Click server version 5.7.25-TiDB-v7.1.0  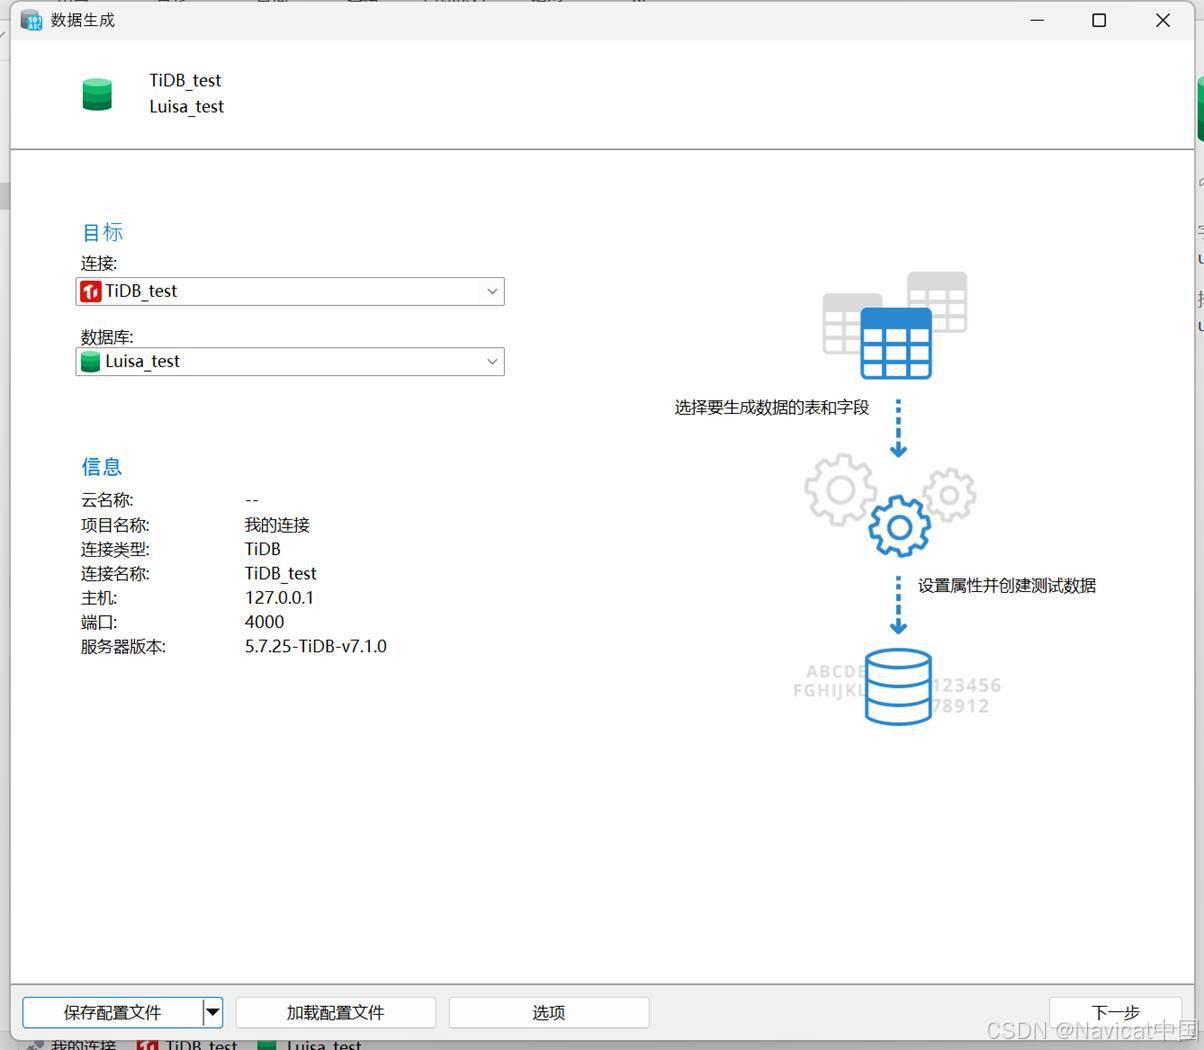315,646
